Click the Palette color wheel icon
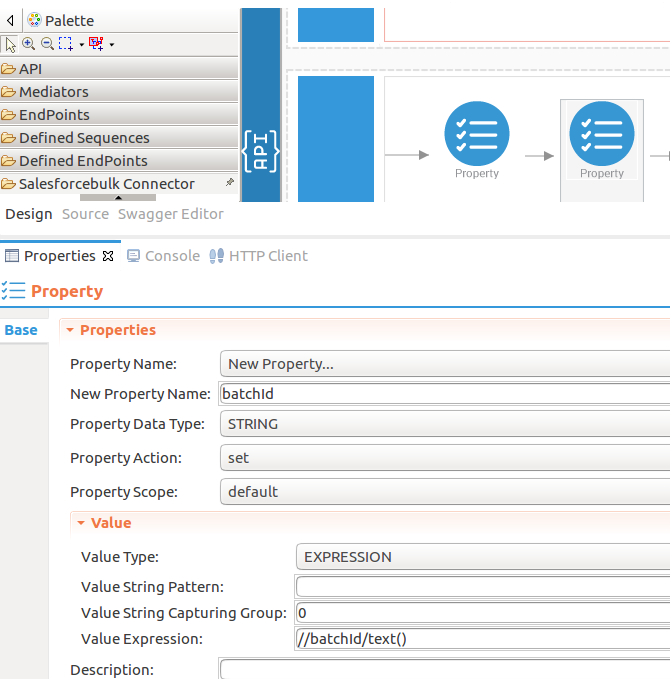The width and height of the screenshot is (670, 679). pyautogui.click(x=34, y=20)
